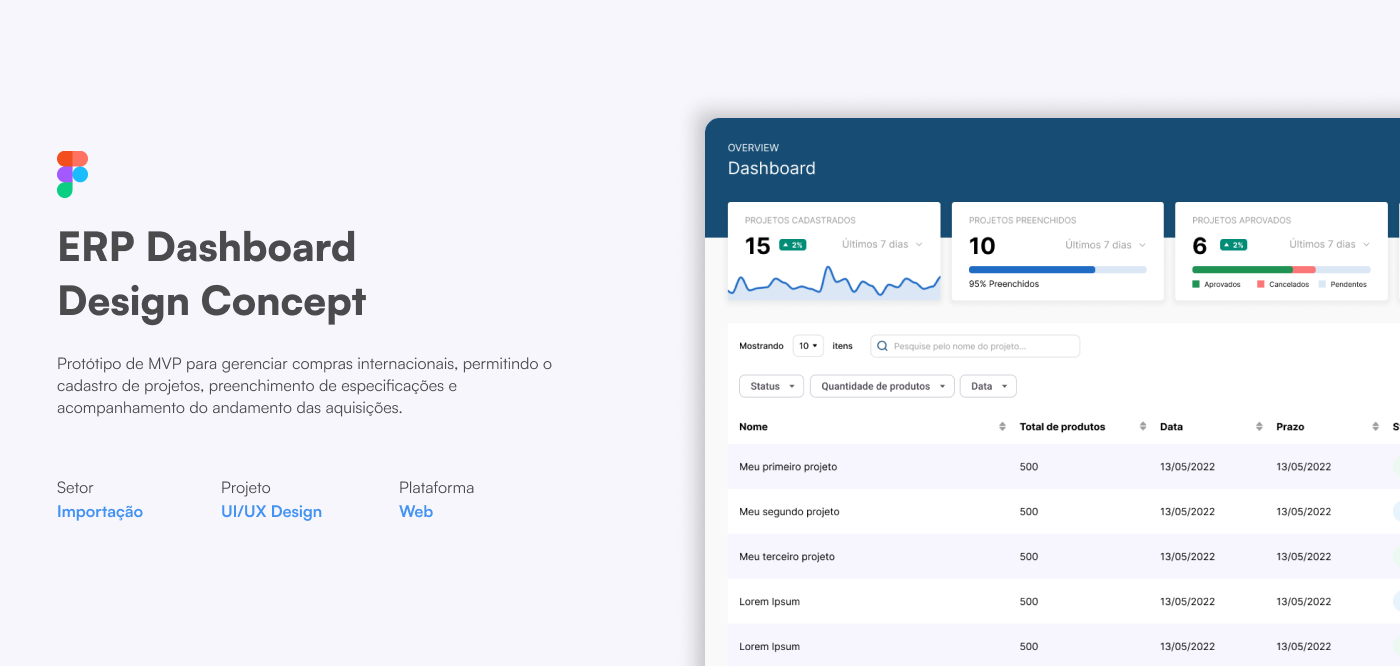This screenshot has height=666, width=1400.
Task: Open Últimos 7 dias in Projetos Cadastrados
Action: point(882,244)
